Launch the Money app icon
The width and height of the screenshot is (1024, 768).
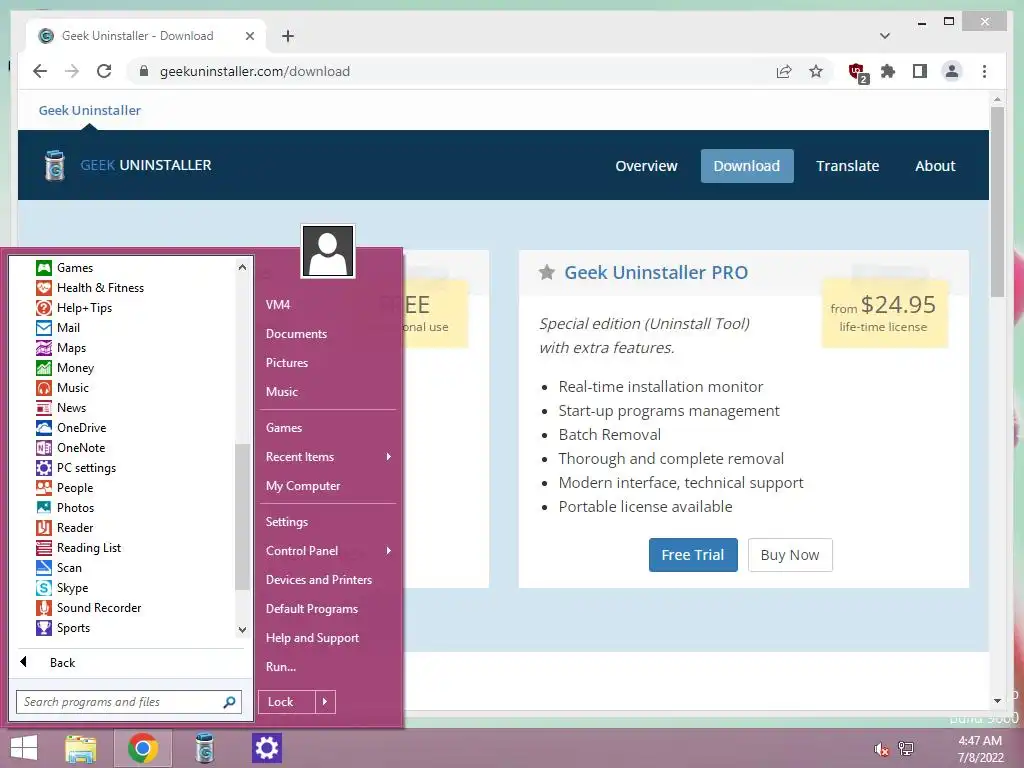click(44, 368)
